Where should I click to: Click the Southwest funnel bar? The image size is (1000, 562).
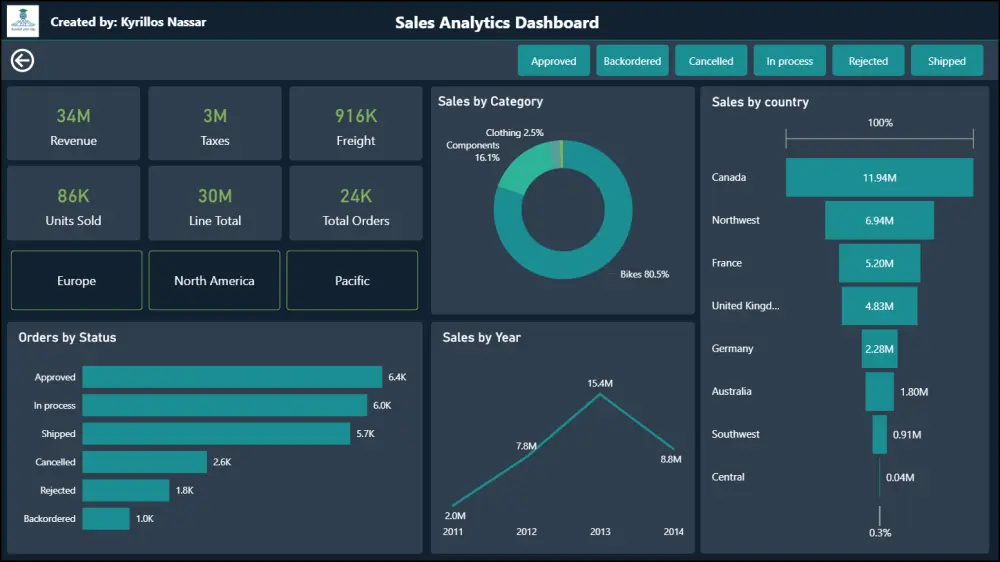click(x=879, y=434)
